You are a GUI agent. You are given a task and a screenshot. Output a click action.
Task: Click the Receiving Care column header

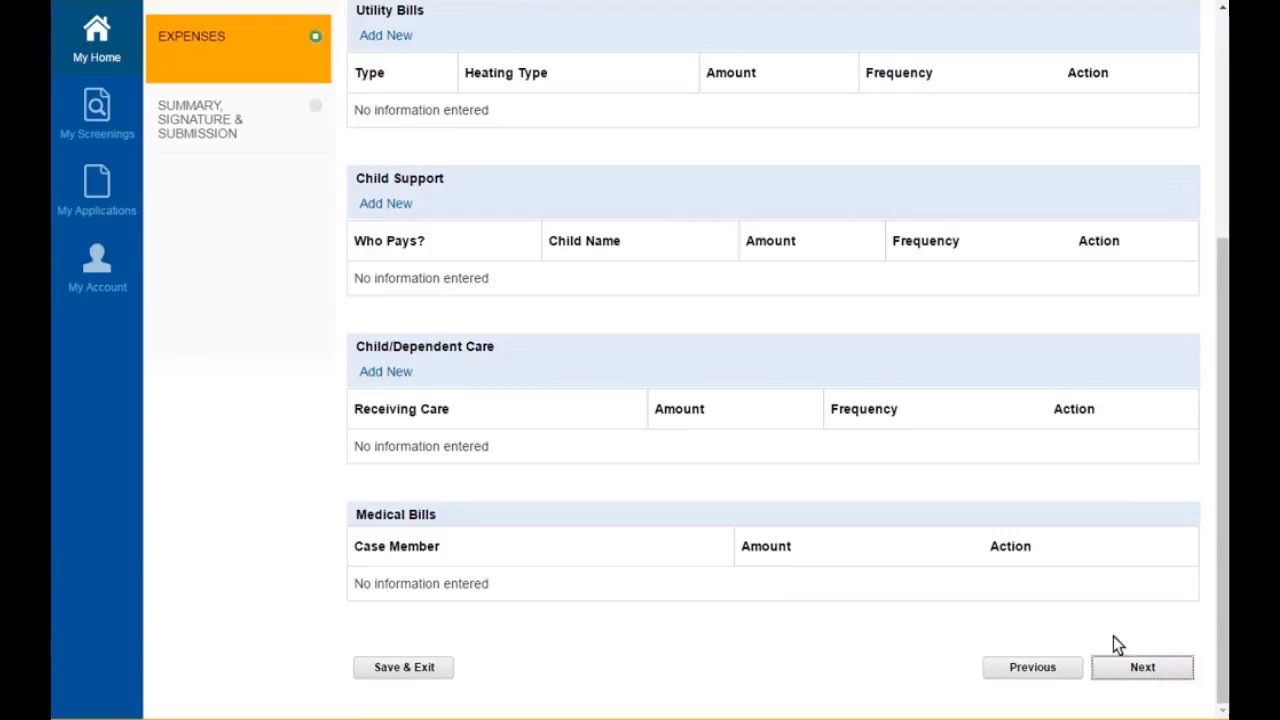pos(401,409)
